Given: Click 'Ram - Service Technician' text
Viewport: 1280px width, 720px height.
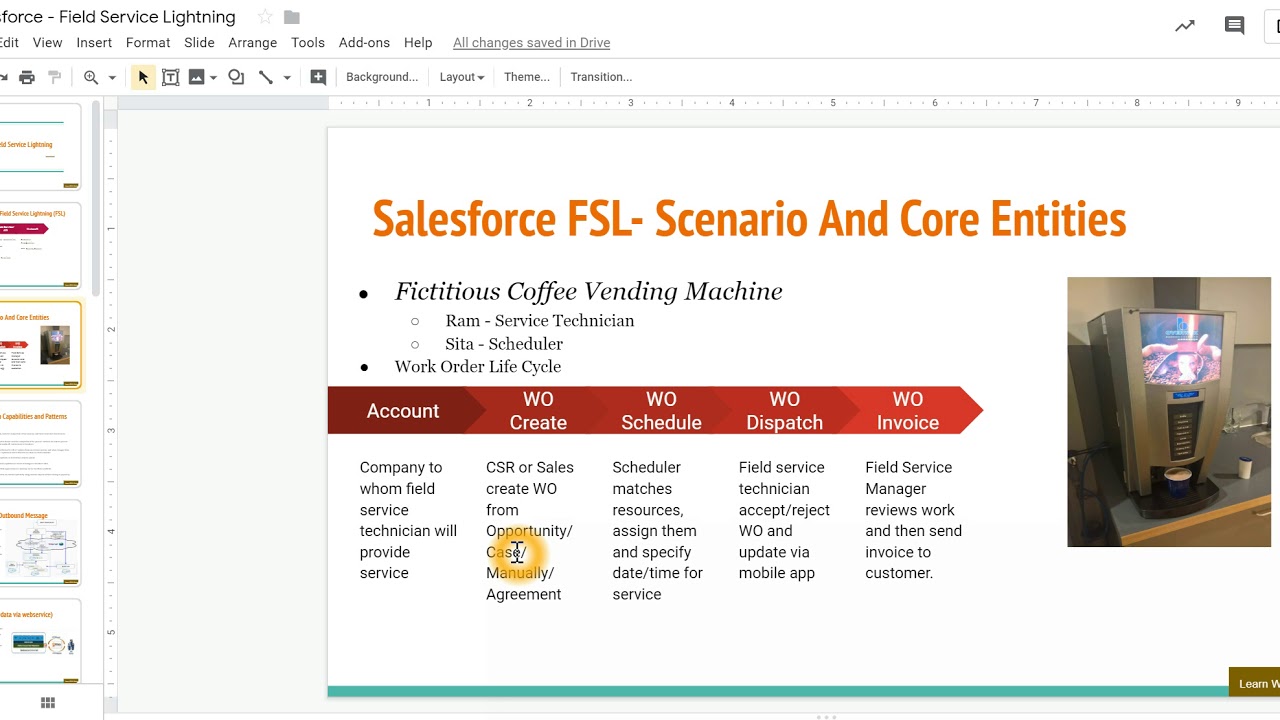Looking at the screenshot, I should tap(540, 321).
